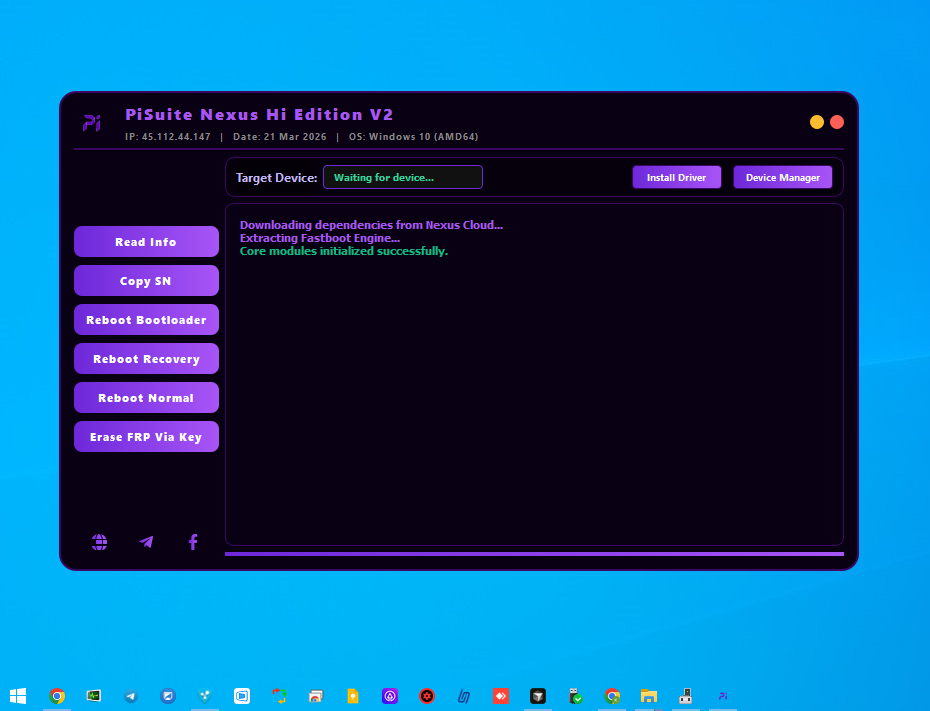Screen dimensions: 930x711
Task: Click inside the log output panel
Action: (x=534, y=400)
